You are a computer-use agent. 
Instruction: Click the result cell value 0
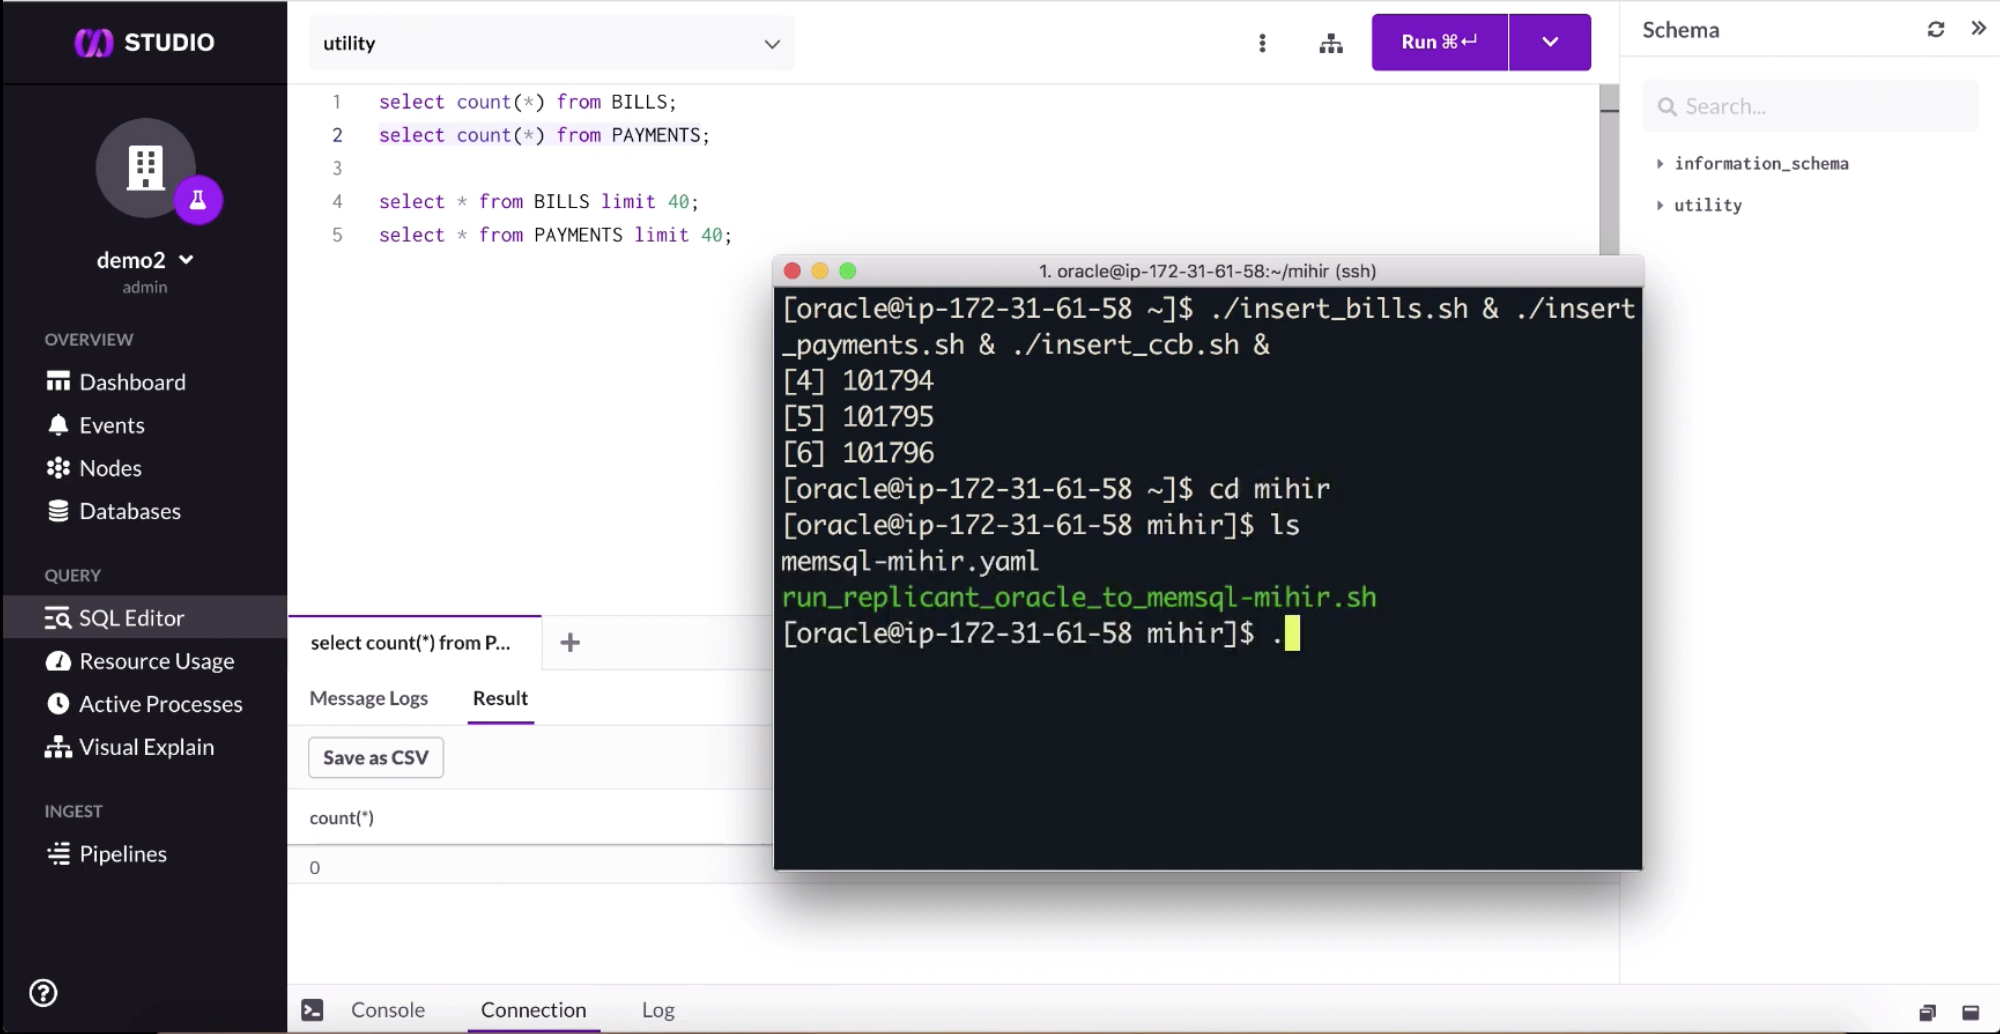pos(315,868)
